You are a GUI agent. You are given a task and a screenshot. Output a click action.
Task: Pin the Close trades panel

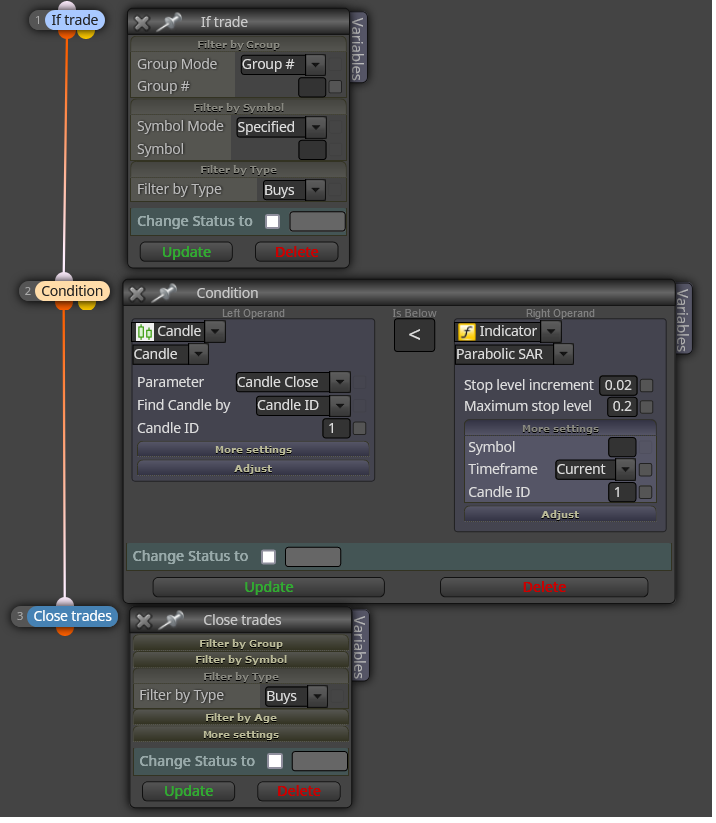(x=171, y=621)
